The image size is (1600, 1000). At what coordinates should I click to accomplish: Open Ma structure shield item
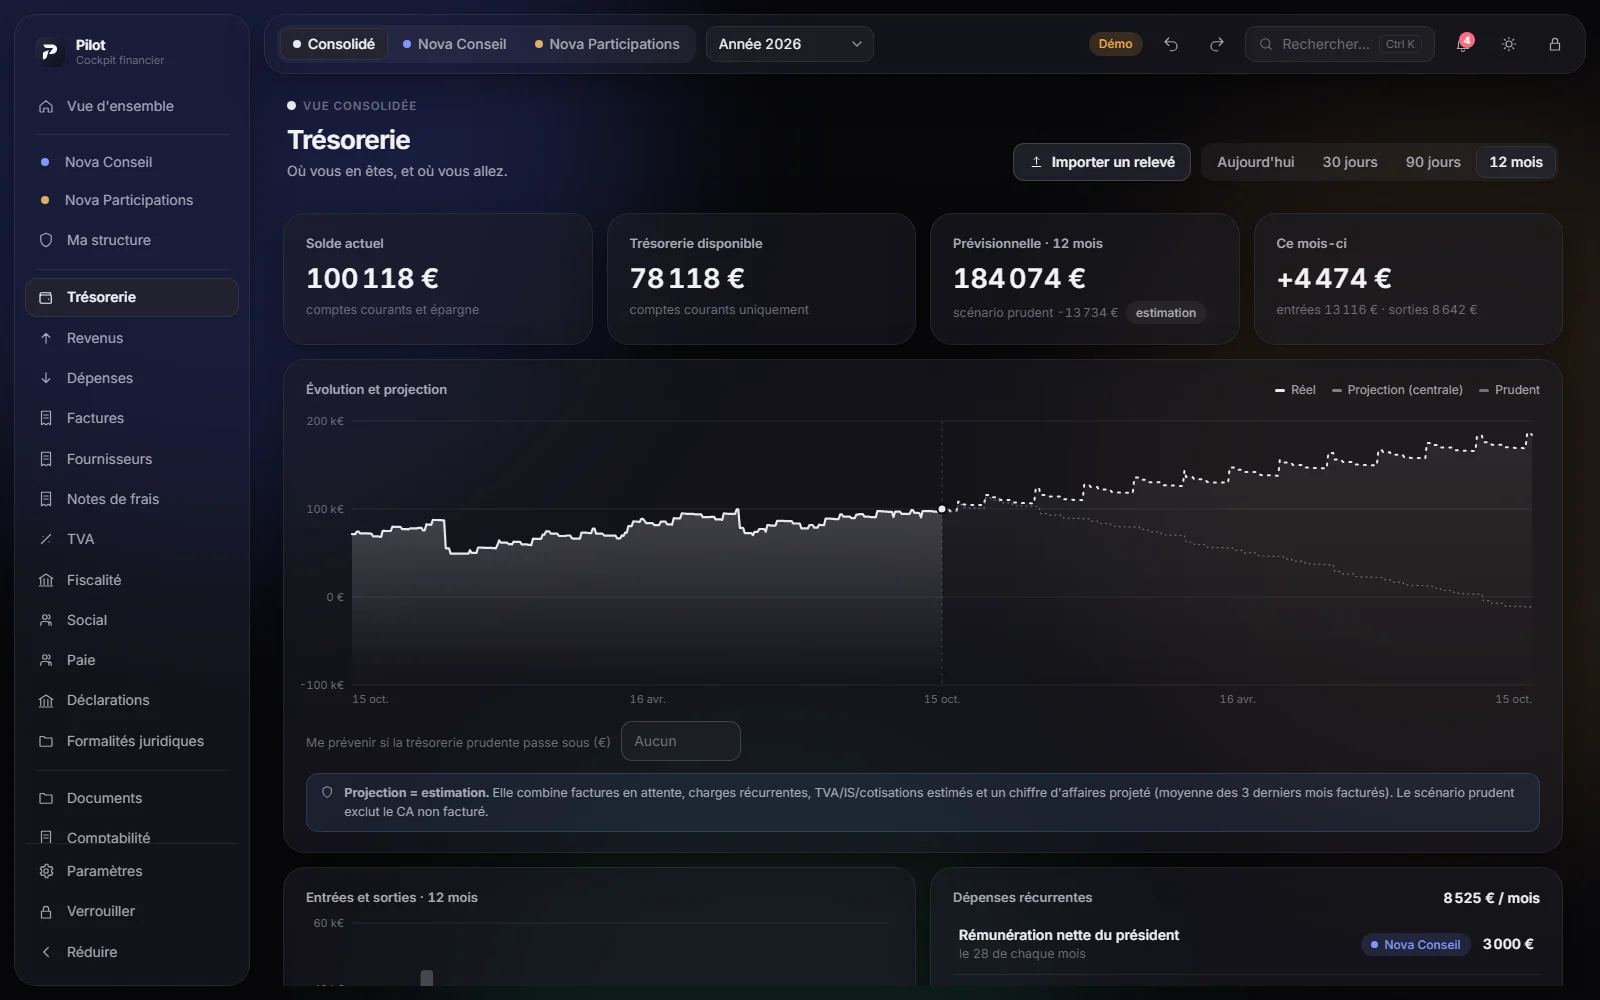(x=132, y=240)
